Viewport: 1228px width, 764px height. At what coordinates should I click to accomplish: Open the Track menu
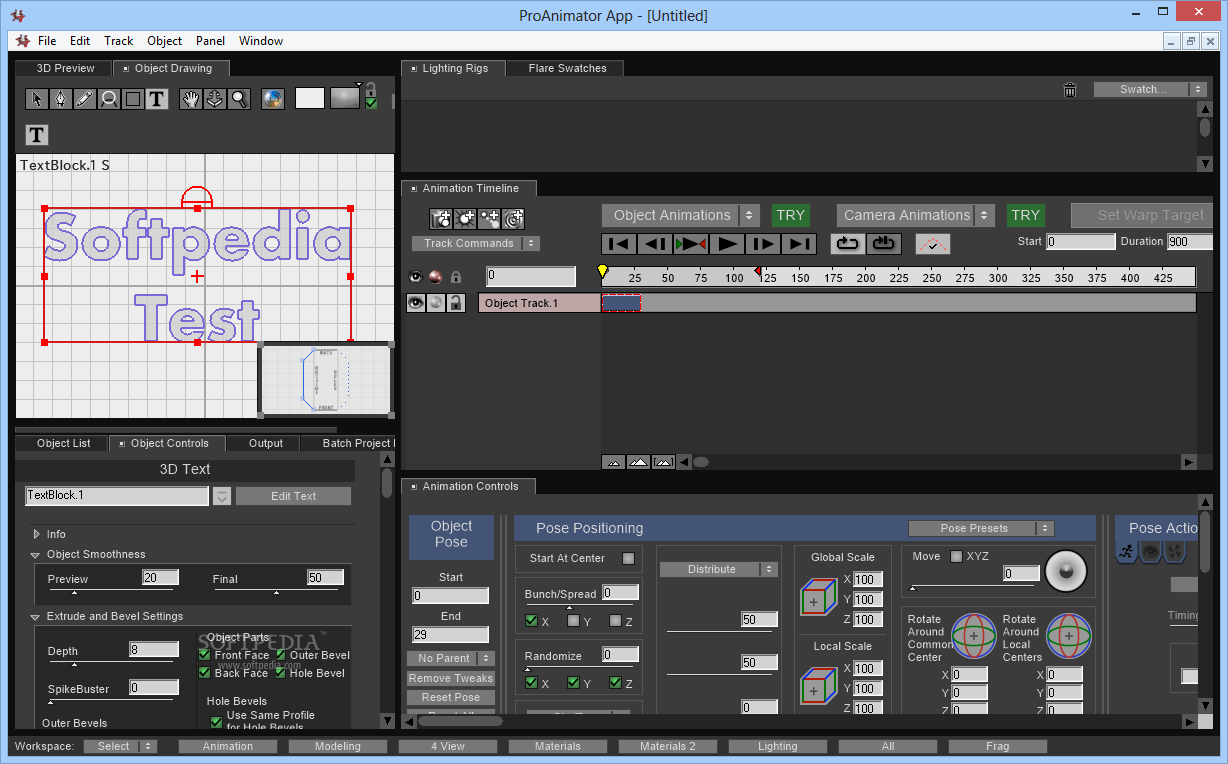(118, 41)
